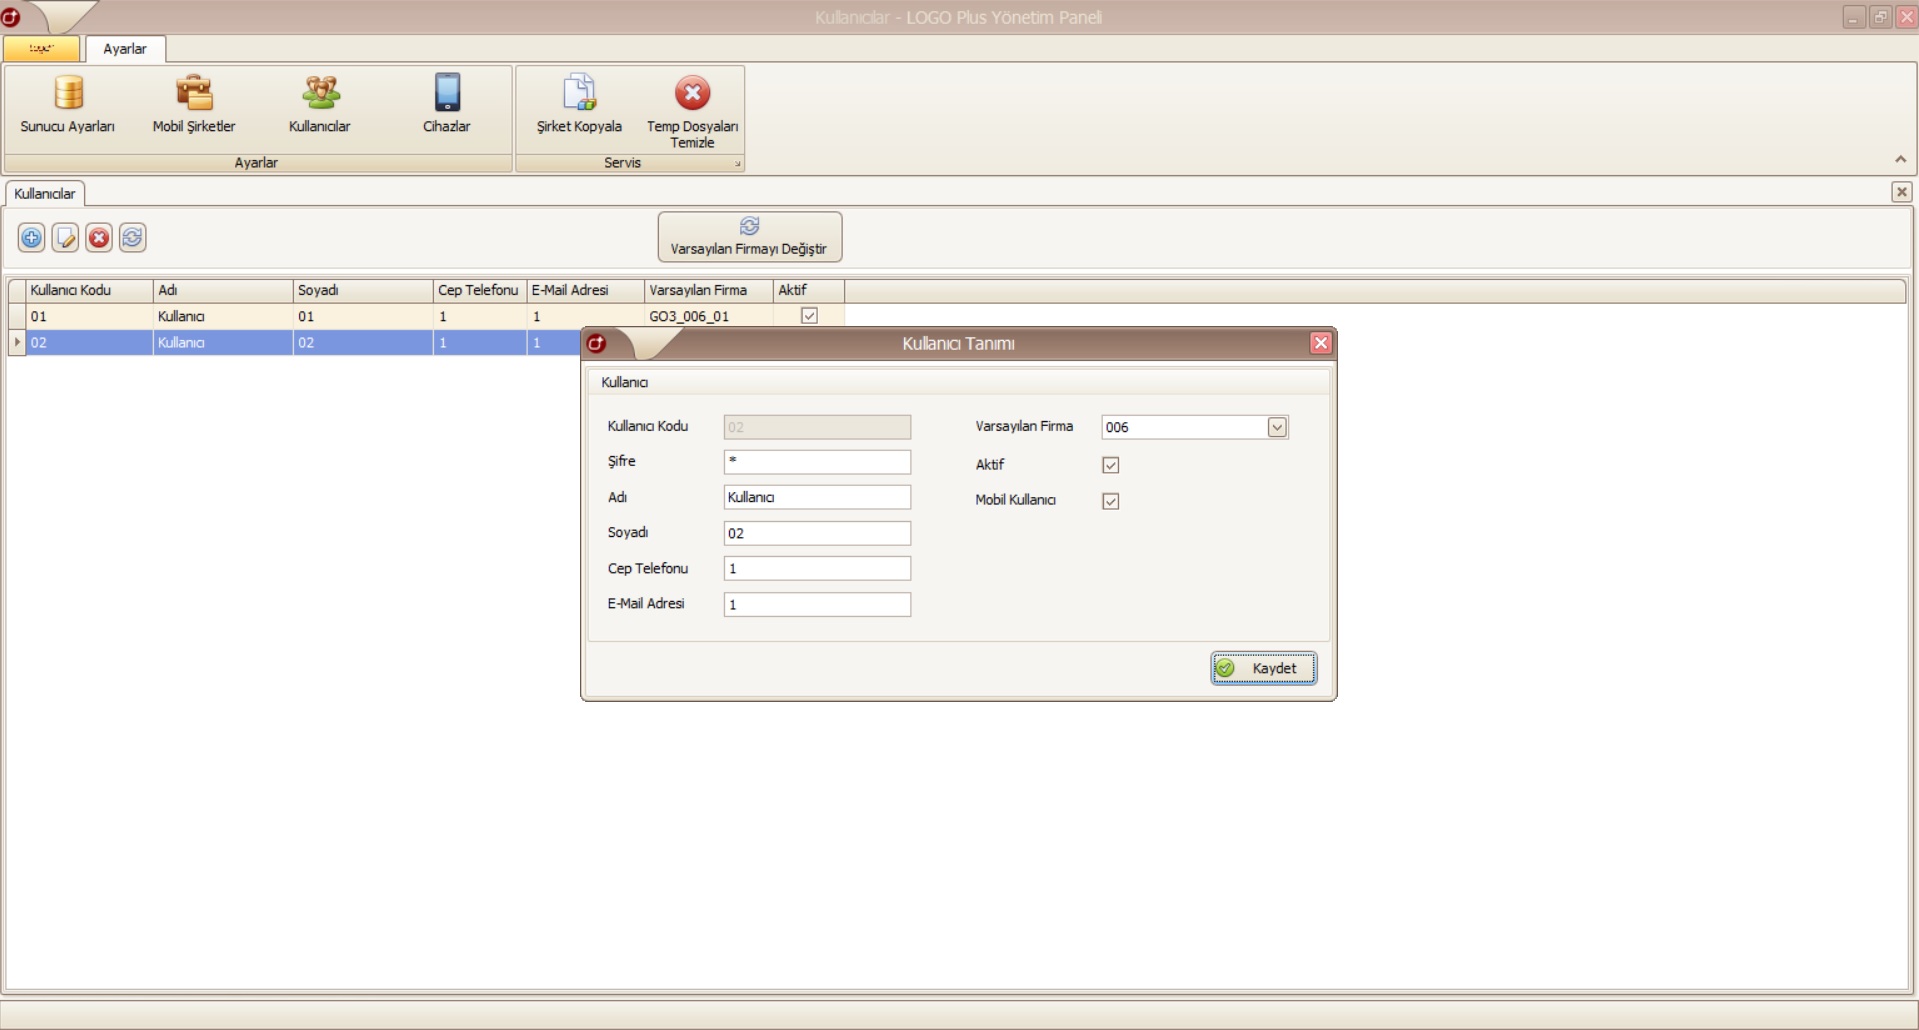Switch to Ayarlar ribbon tab
Viewport: 1919px width, 1030px height.
125,49
